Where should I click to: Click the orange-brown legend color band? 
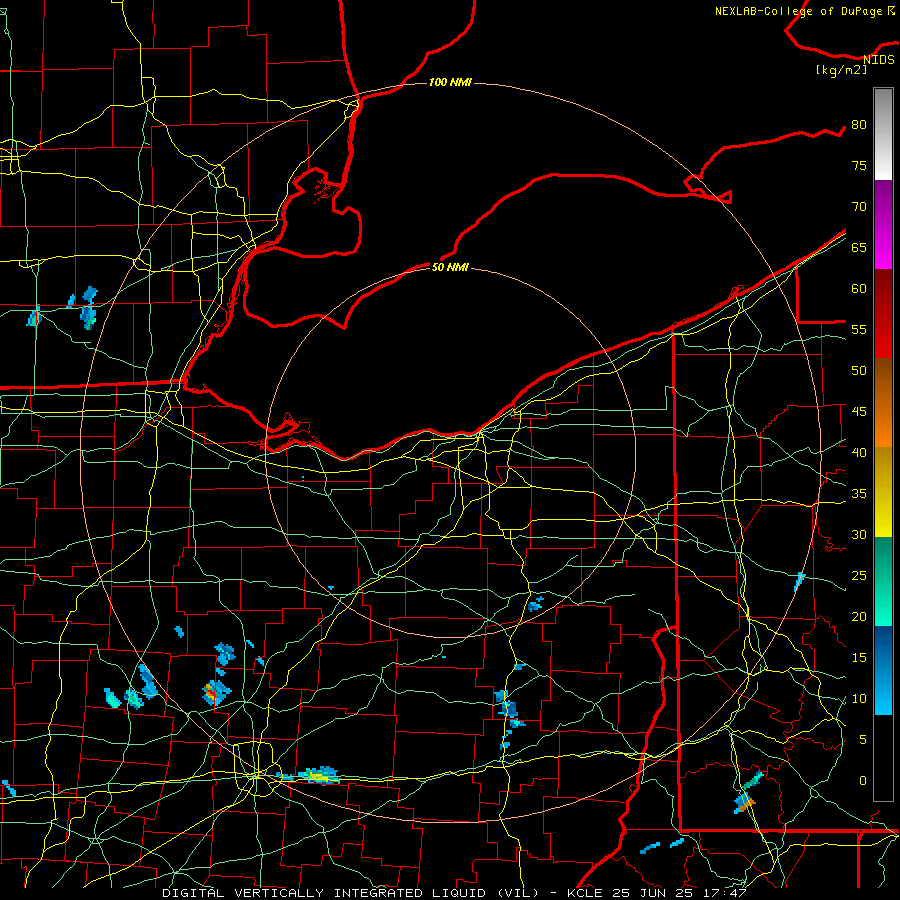pos(883,402)
